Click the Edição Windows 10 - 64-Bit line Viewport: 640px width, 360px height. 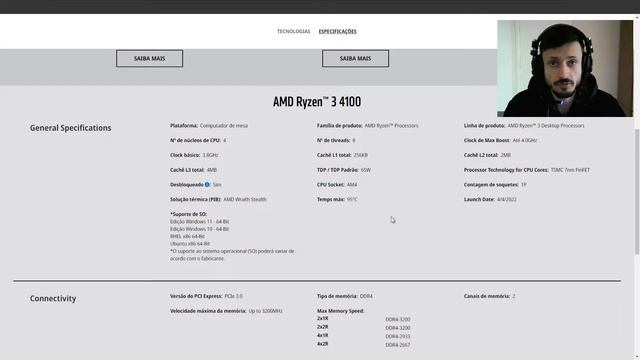pyautogui.click(x=200, y=229)
